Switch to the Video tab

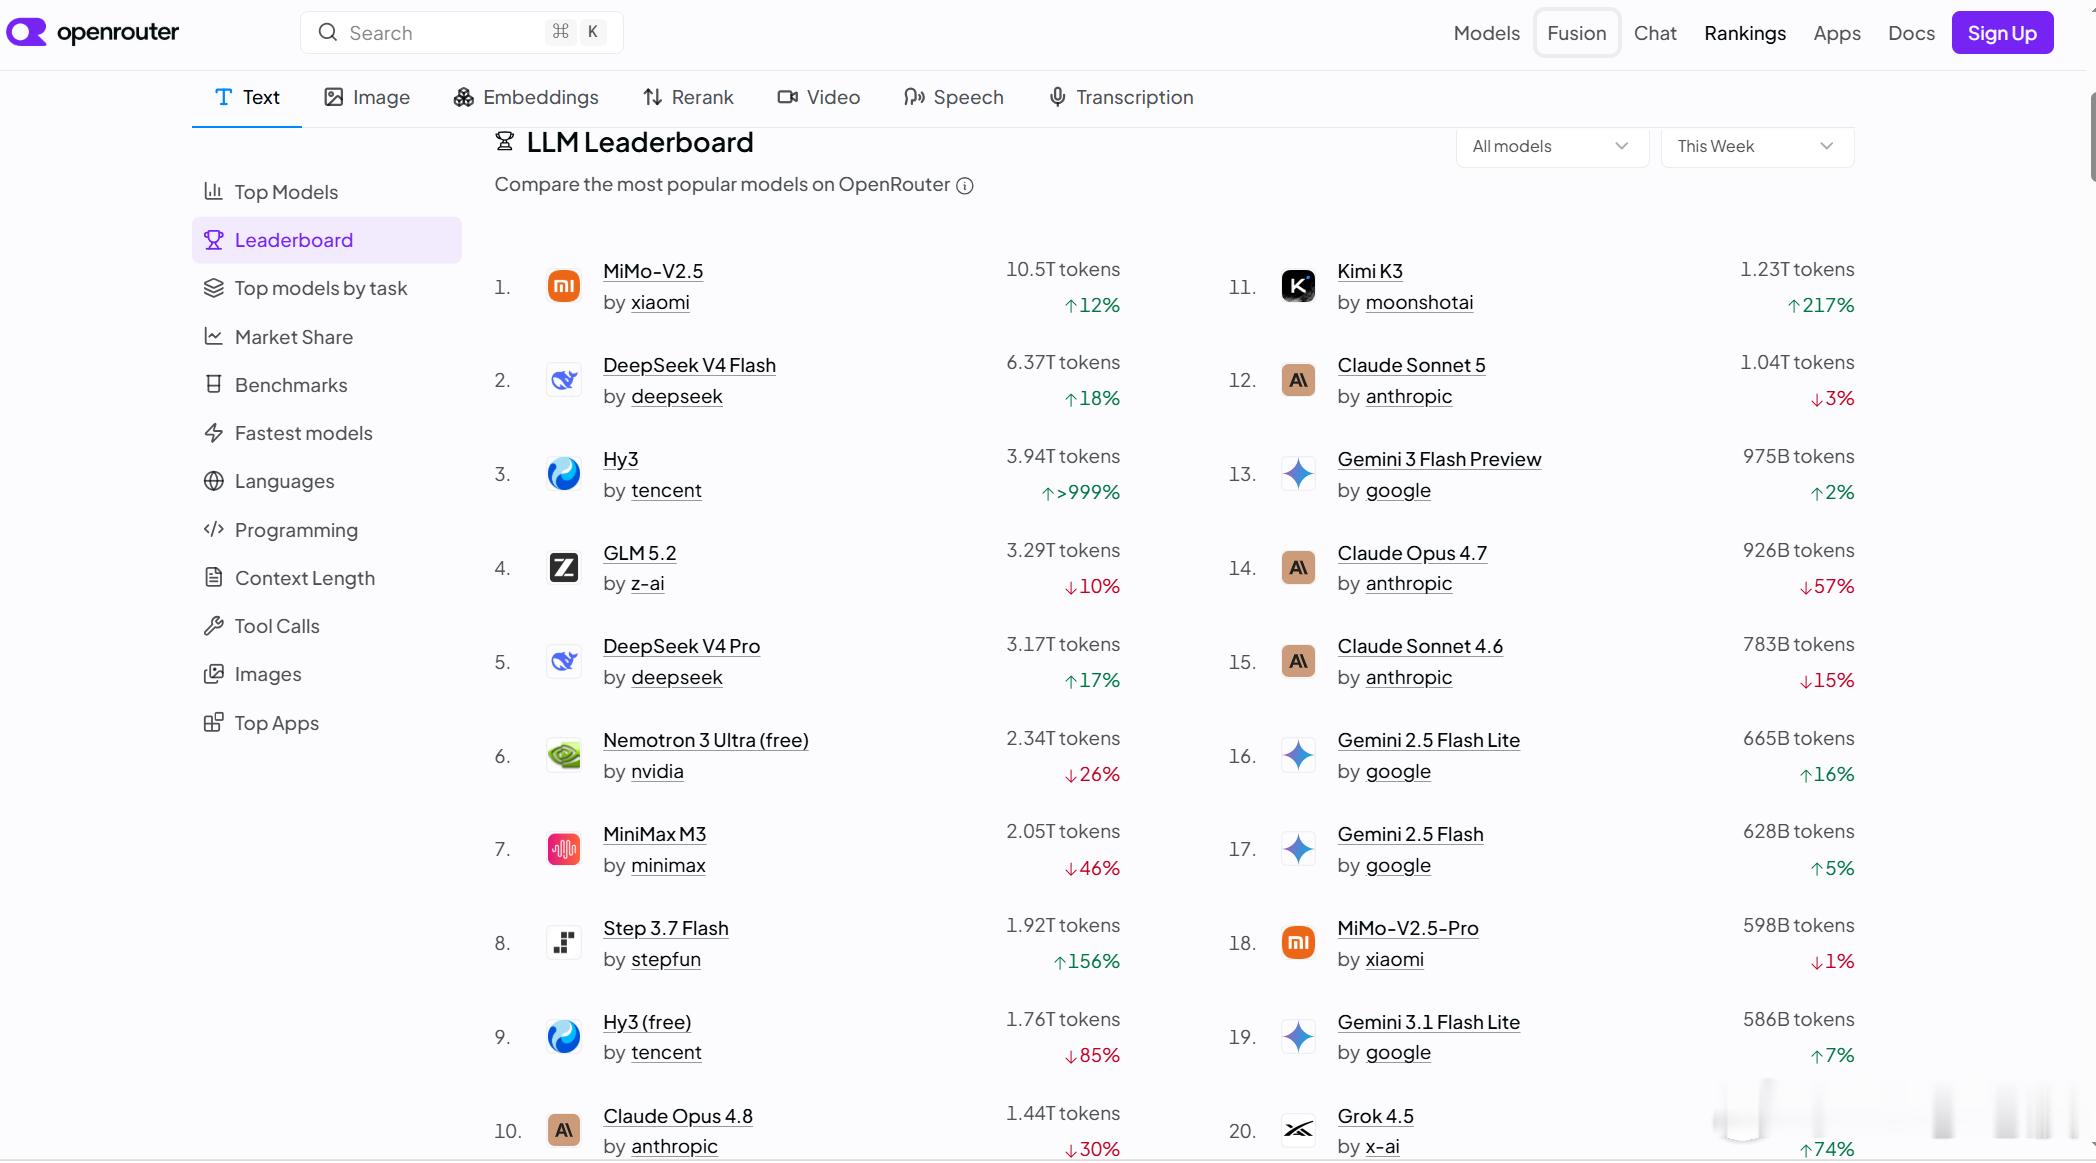click(819, 97)
